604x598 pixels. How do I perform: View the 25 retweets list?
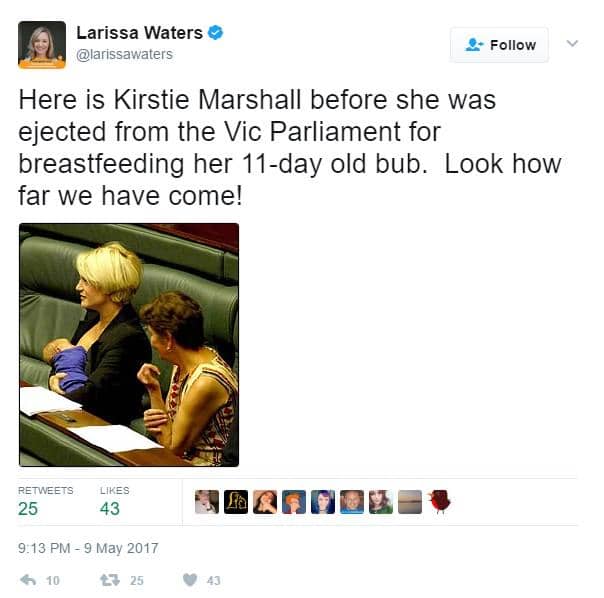(45, 501)
